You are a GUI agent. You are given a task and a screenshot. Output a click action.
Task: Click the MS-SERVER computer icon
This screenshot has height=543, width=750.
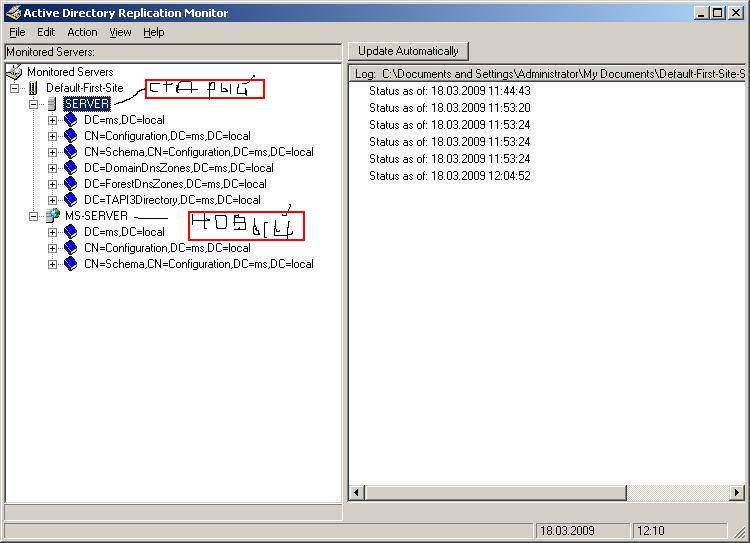[x=53, y=216]
